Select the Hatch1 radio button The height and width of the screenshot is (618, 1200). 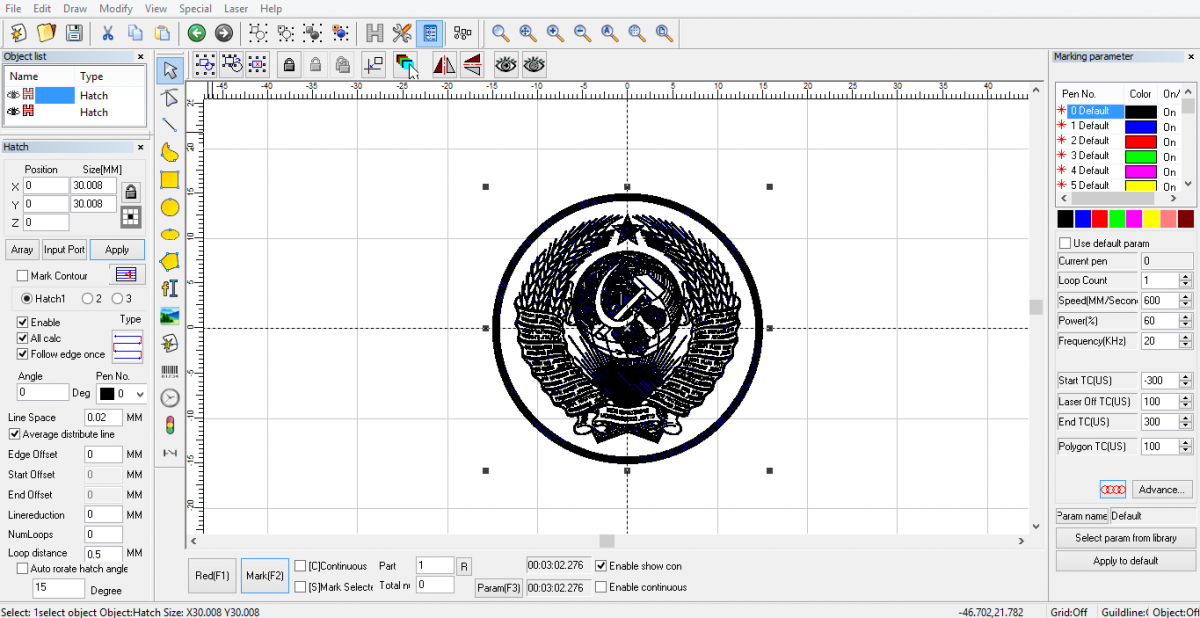(x=27, y=298)
